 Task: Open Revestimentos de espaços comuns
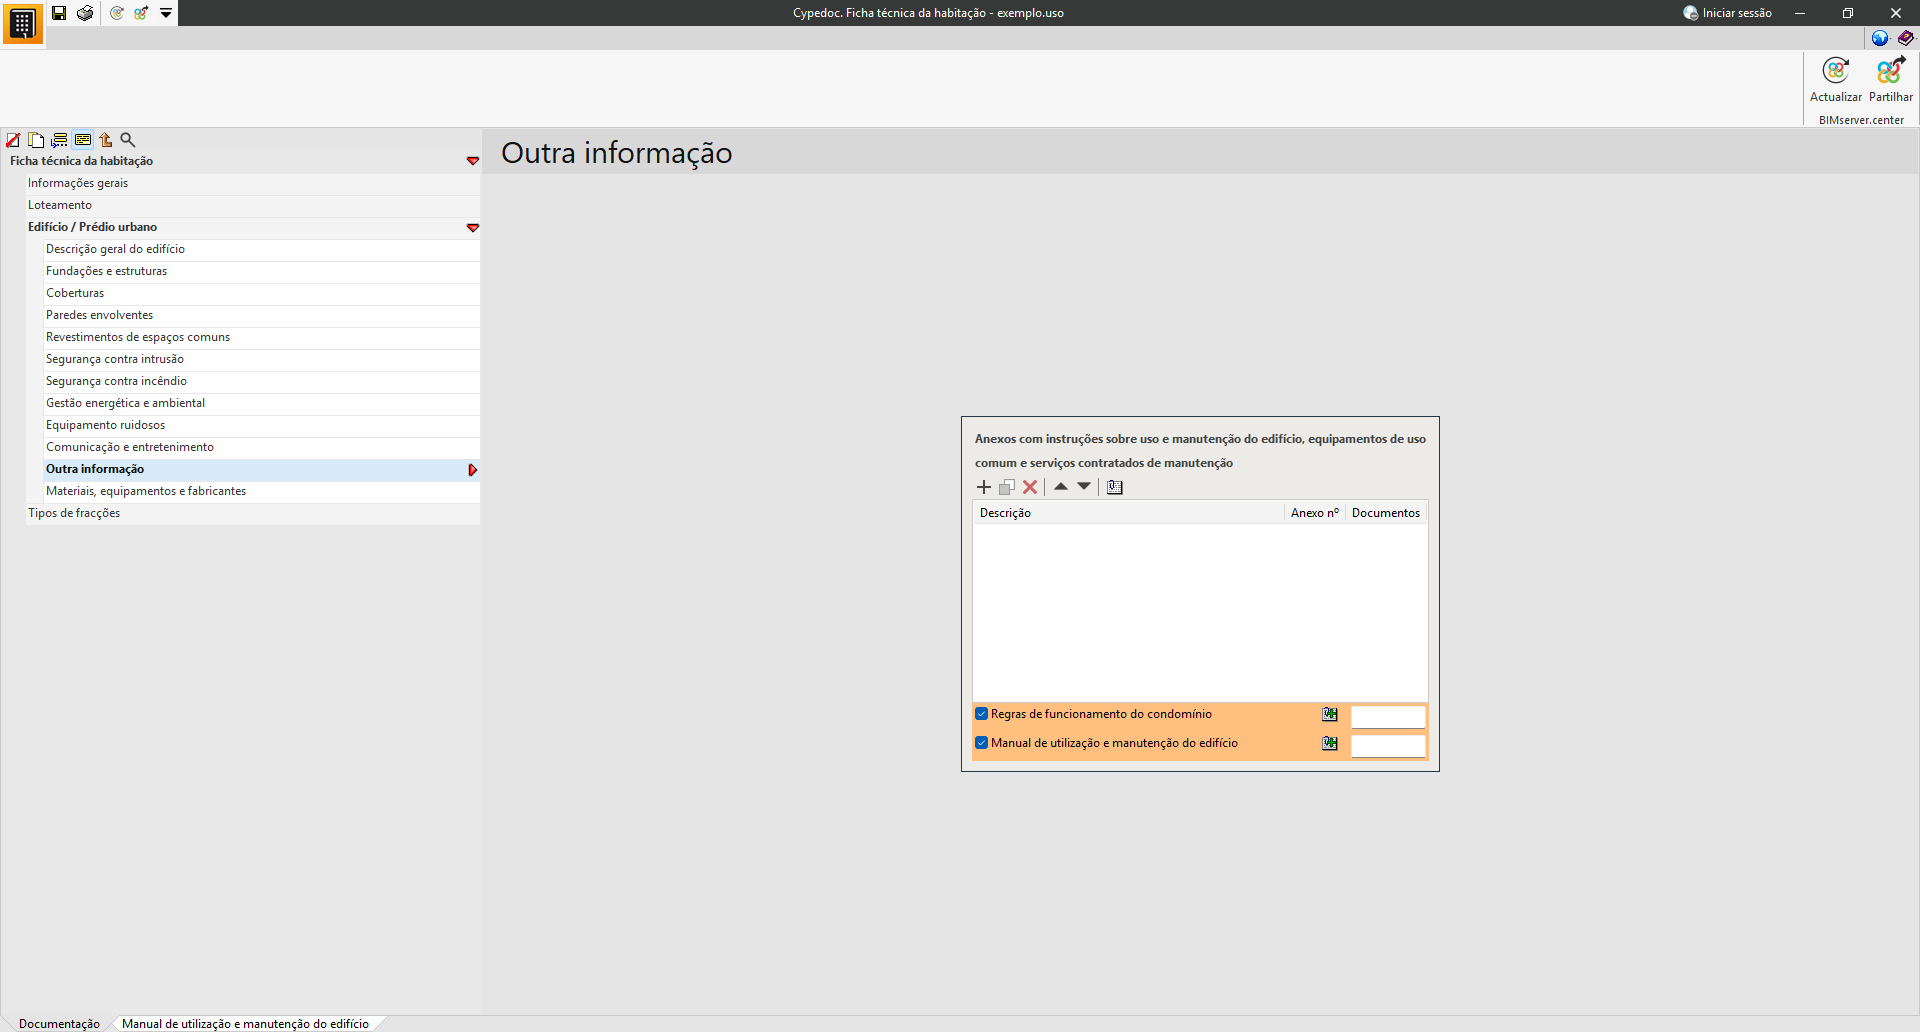click(x=262, y=337)
